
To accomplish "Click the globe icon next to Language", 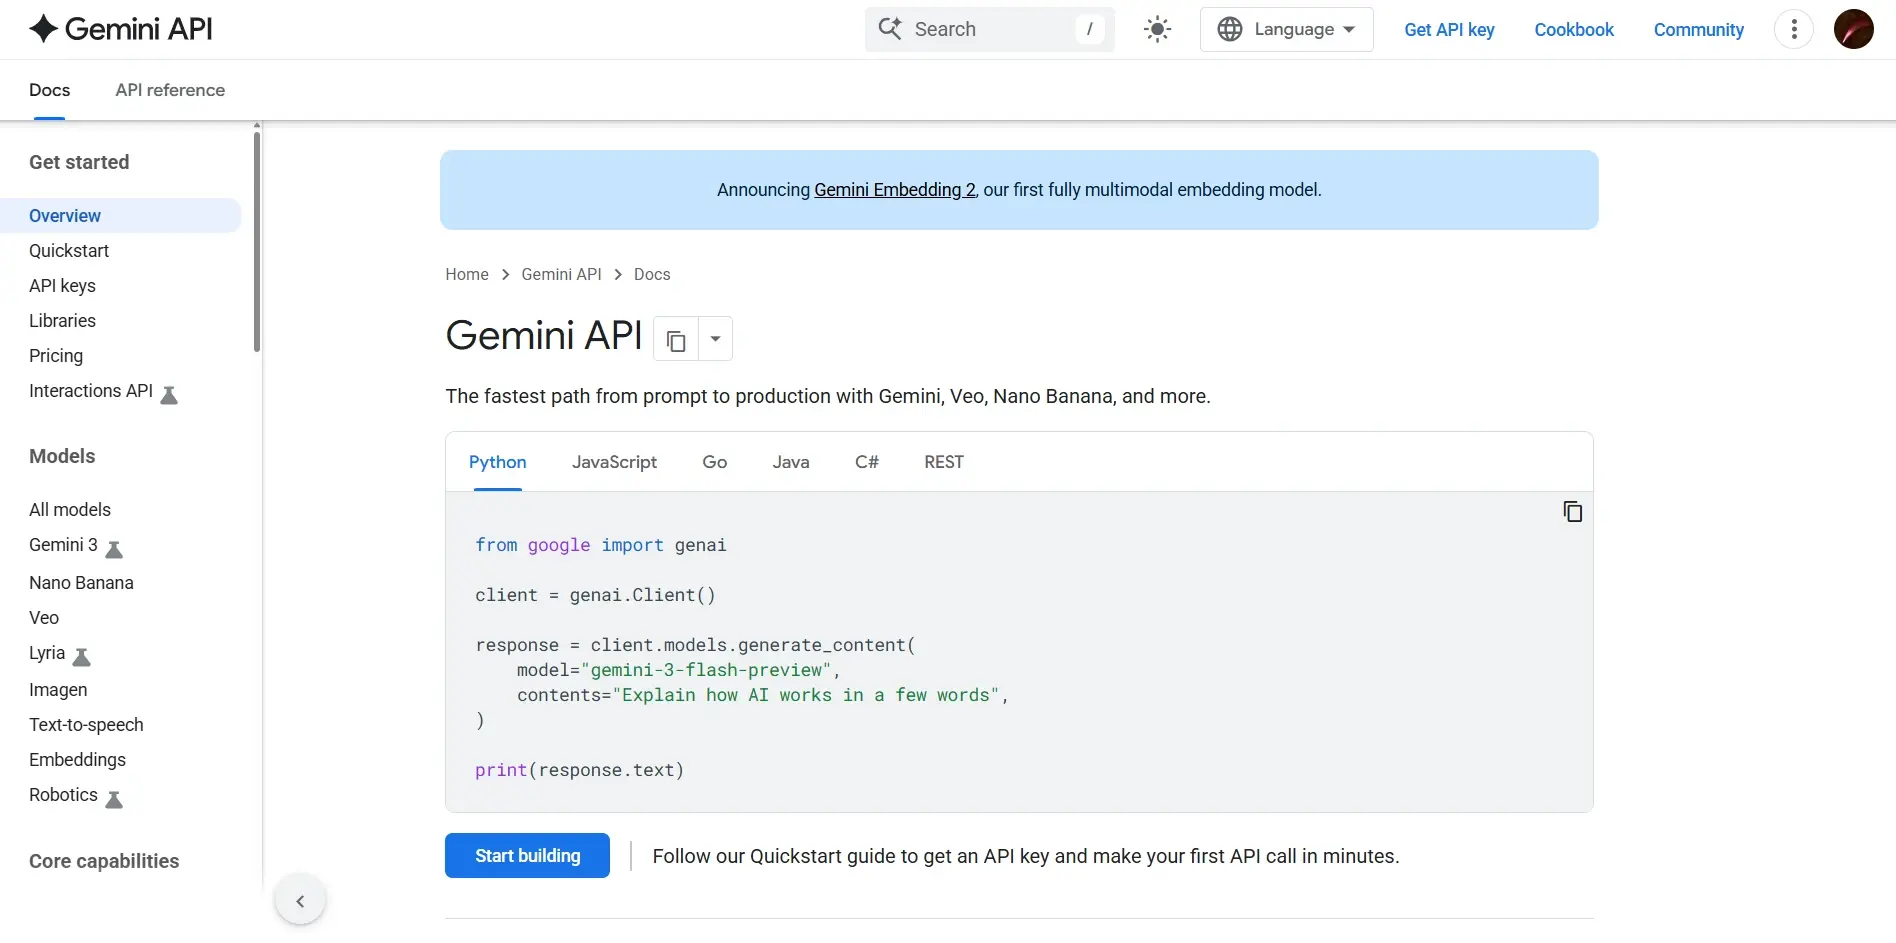I will click(x=1231, y=29).
